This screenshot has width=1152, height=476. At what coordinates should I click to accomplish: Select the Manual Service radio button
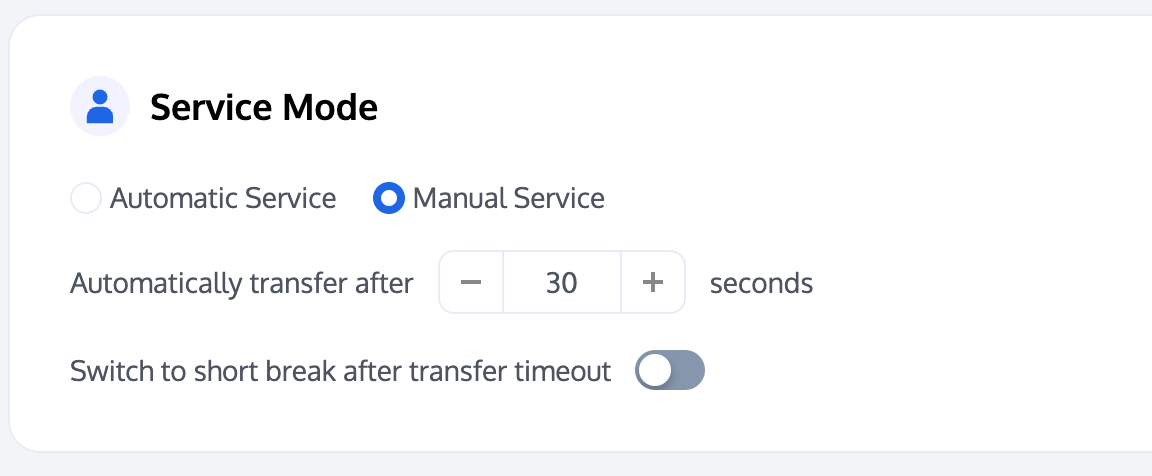pyautogui.click(x=389, y=198)
